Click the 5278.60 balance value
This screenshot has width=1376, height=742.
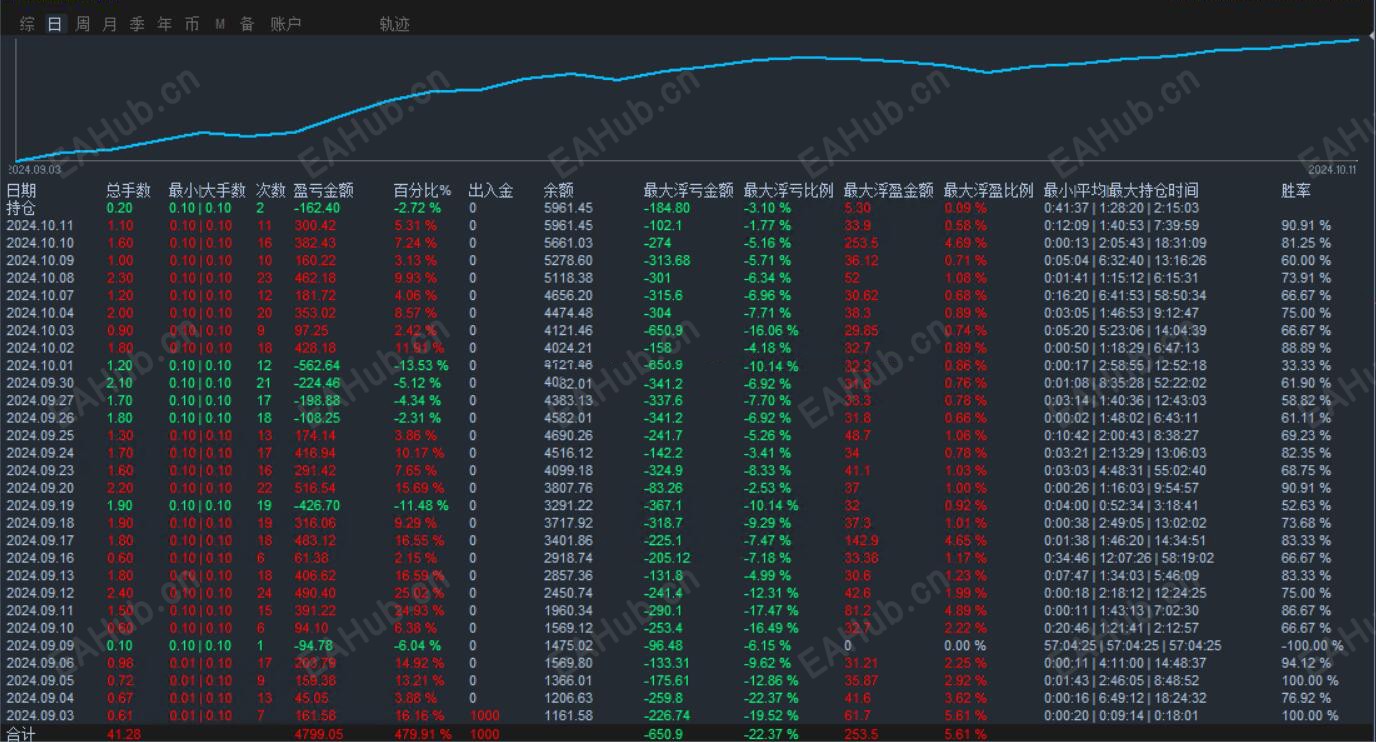pyautogui.click(x=568, y=261)
